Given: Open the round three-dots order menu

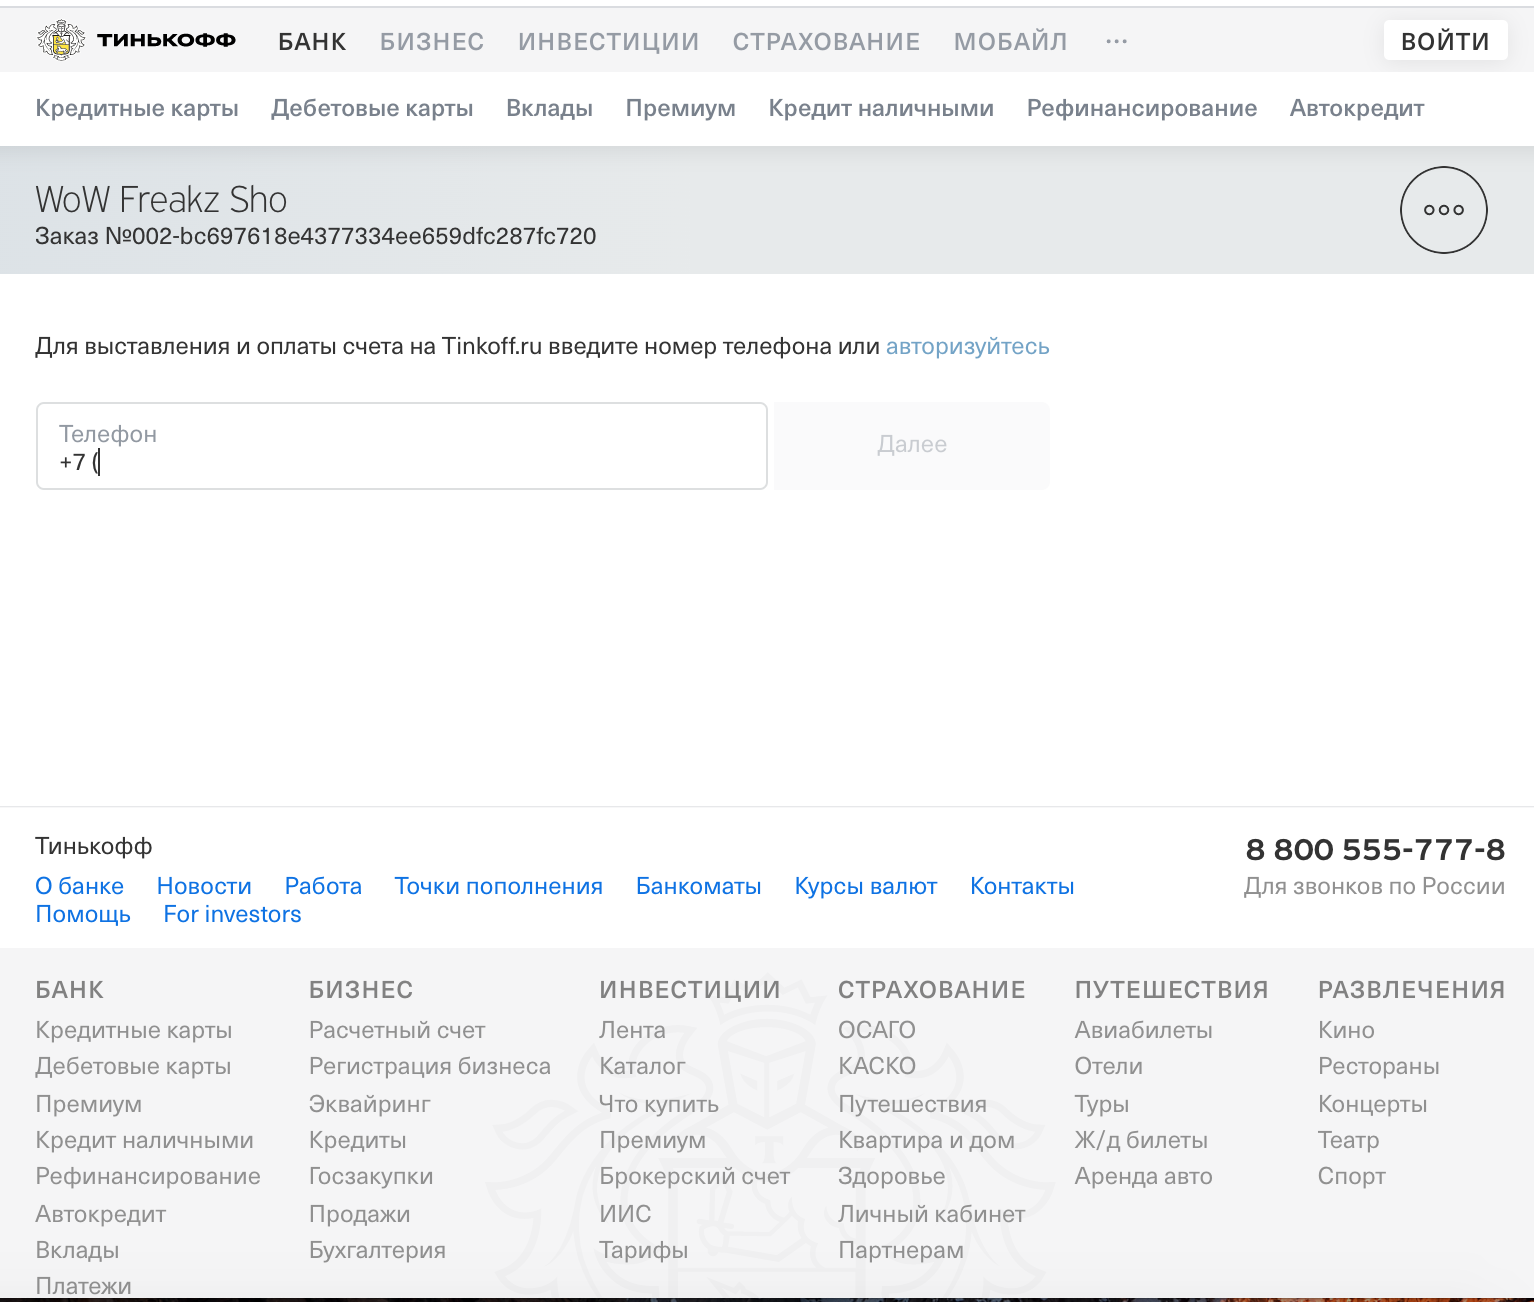Looking at the screenshot, I should (x=1443, y=210).
